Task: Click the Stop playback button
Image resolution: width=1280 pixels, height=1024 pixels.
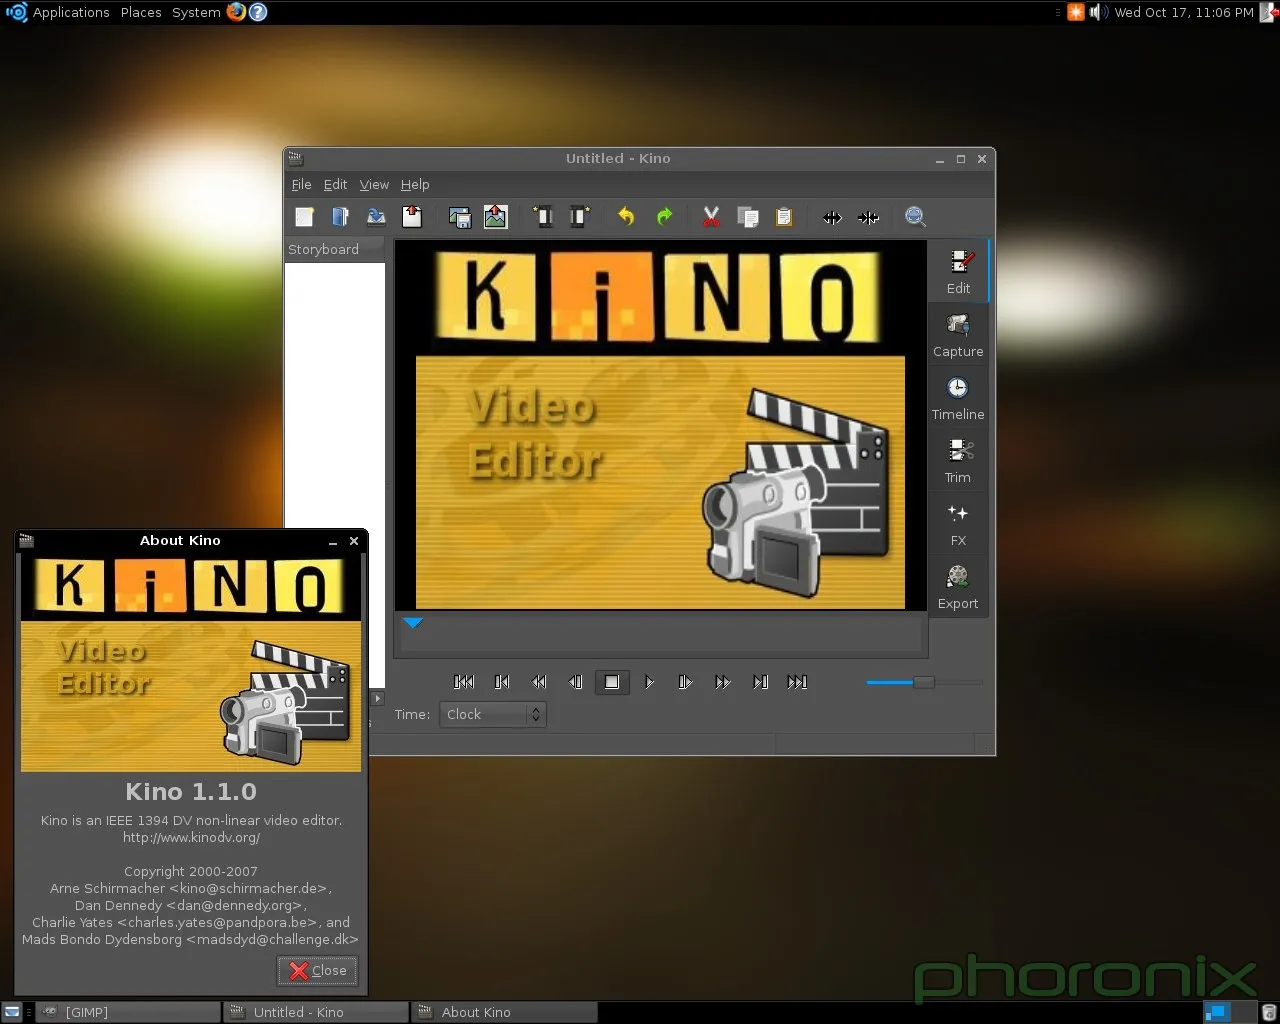Action: tap(612, 682)
